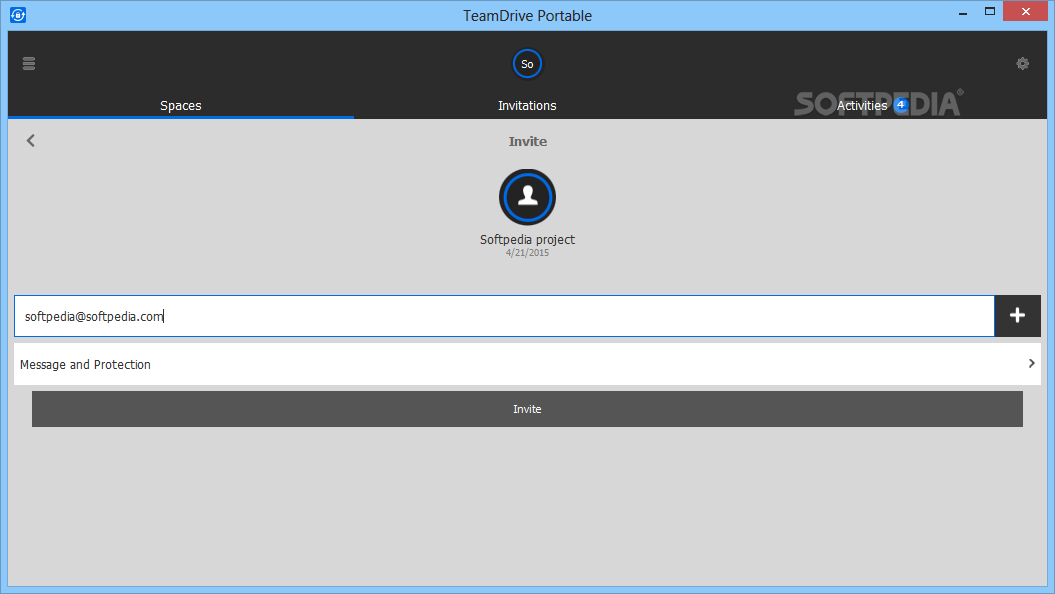
Task: Click the Softpedia project space icon
Action: tap(528, 197)
